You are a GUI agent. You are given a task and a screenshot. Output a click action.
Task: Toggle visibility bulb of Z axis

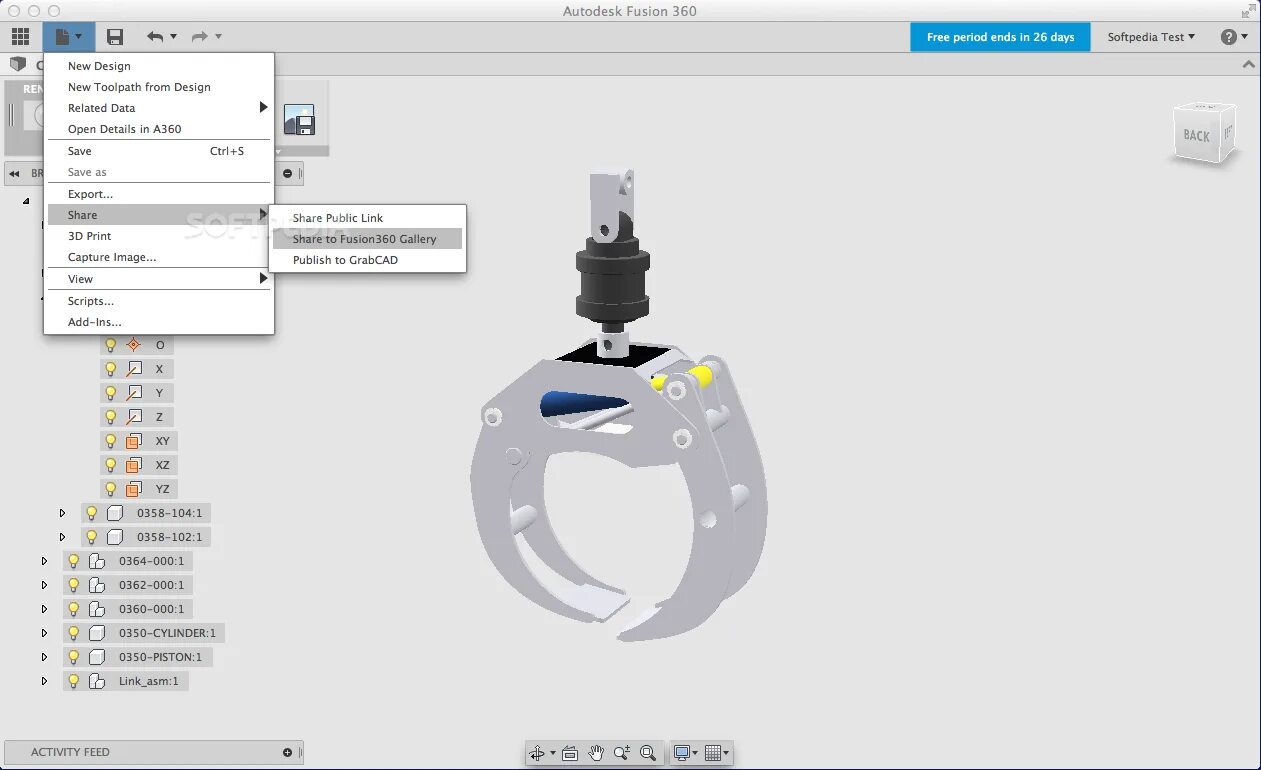point(111,417)
